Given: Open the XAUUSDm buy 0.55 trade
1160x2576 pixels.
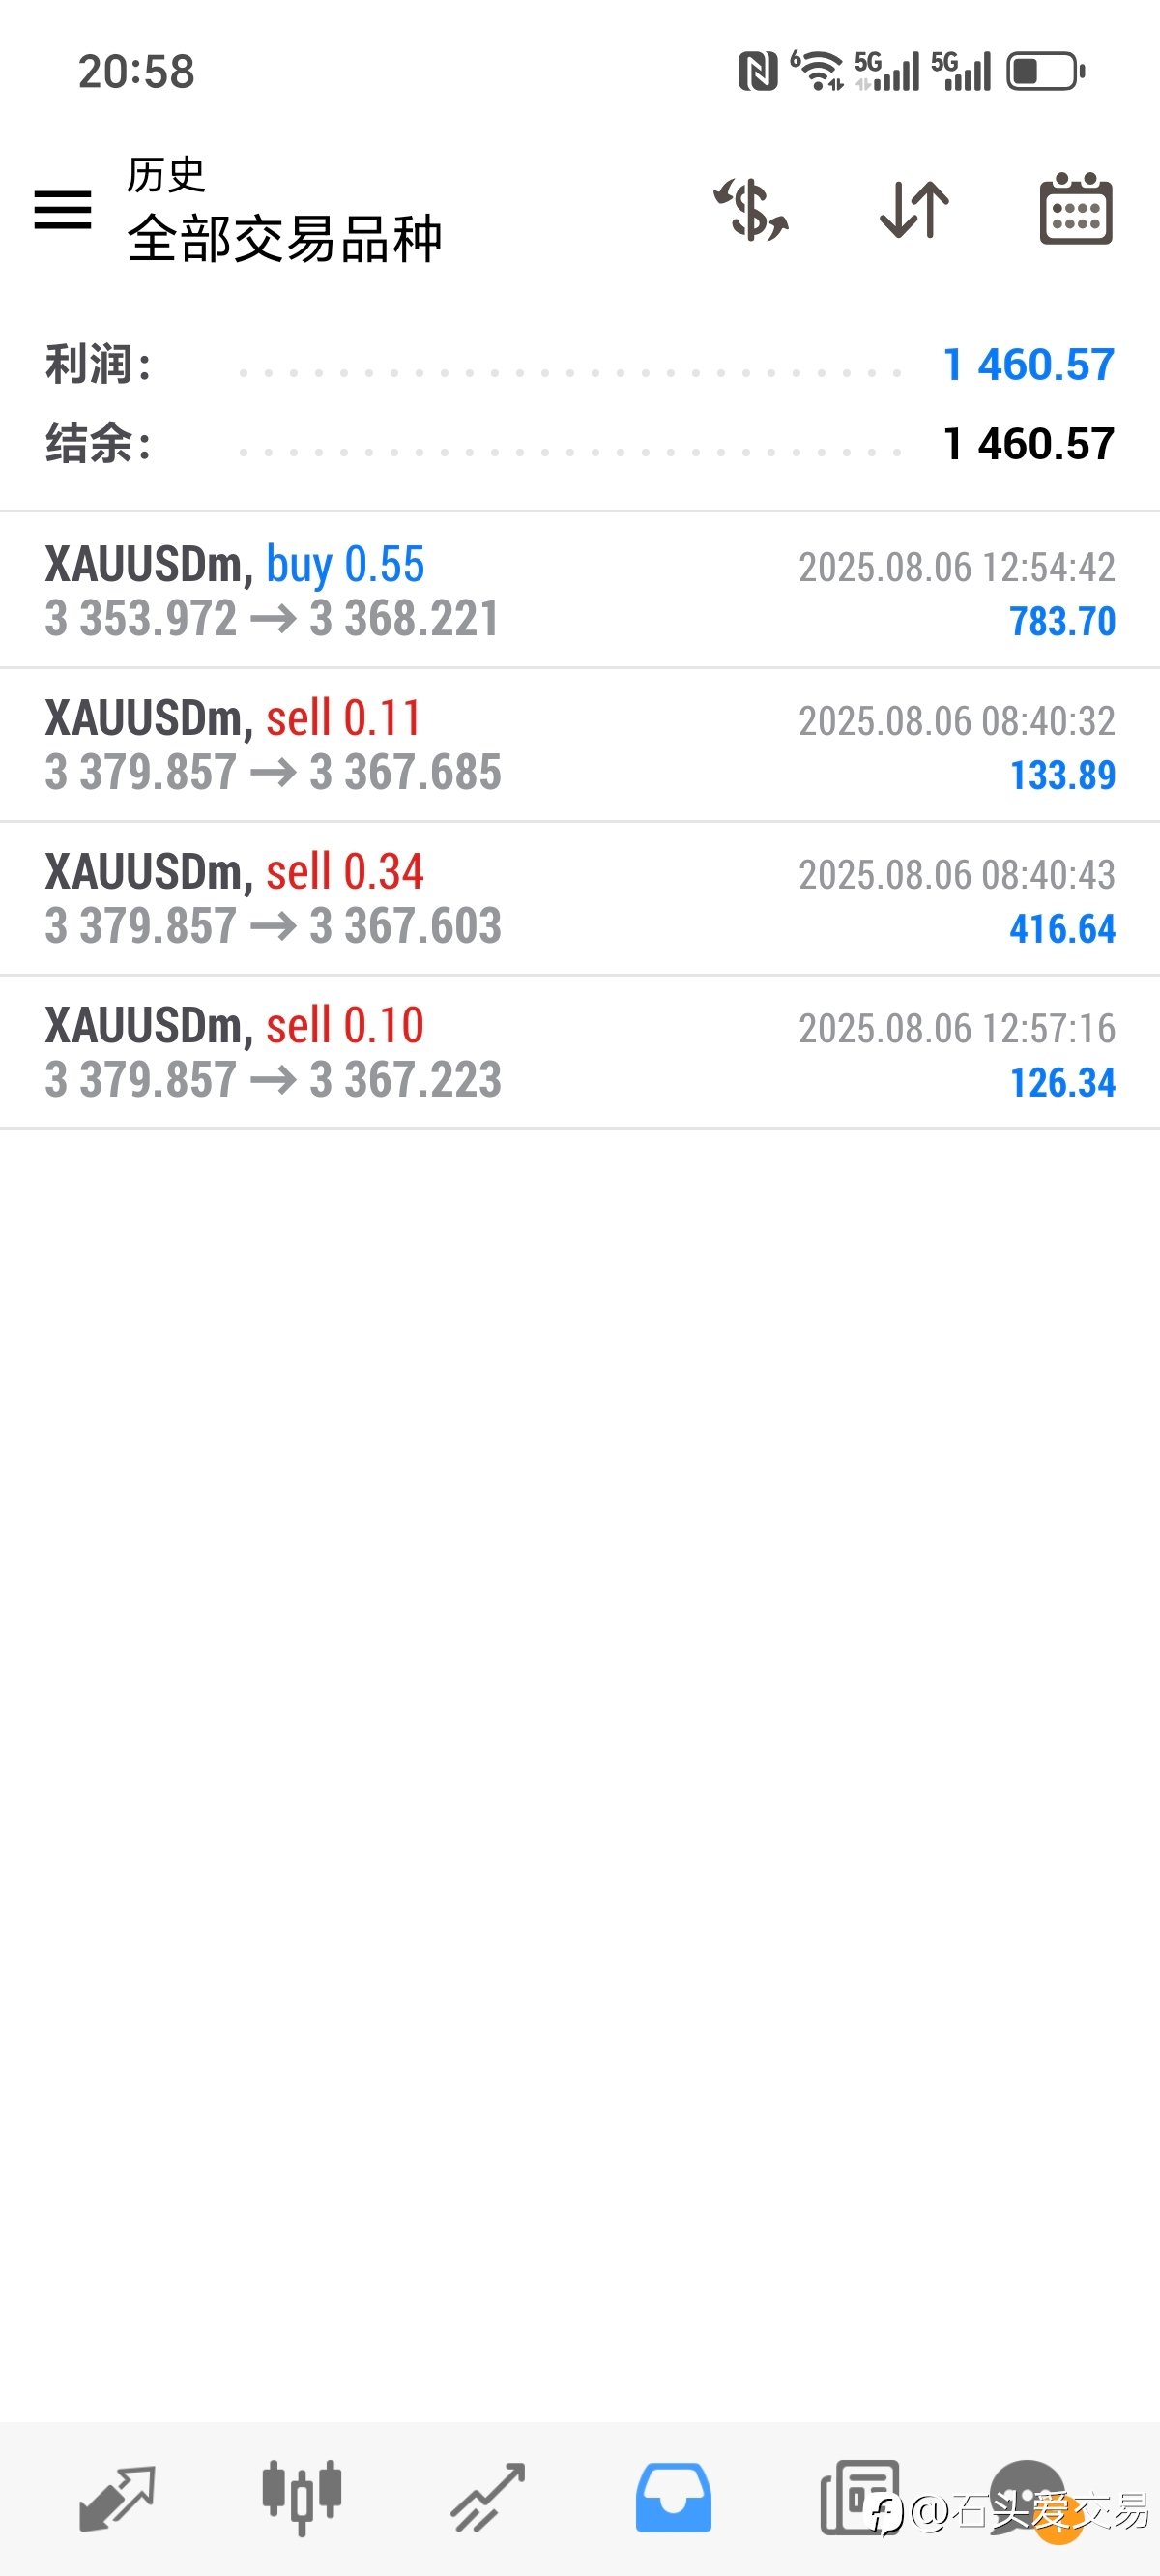Looking at the screenshot, I should pyautogui.click(x=580, y=591).
